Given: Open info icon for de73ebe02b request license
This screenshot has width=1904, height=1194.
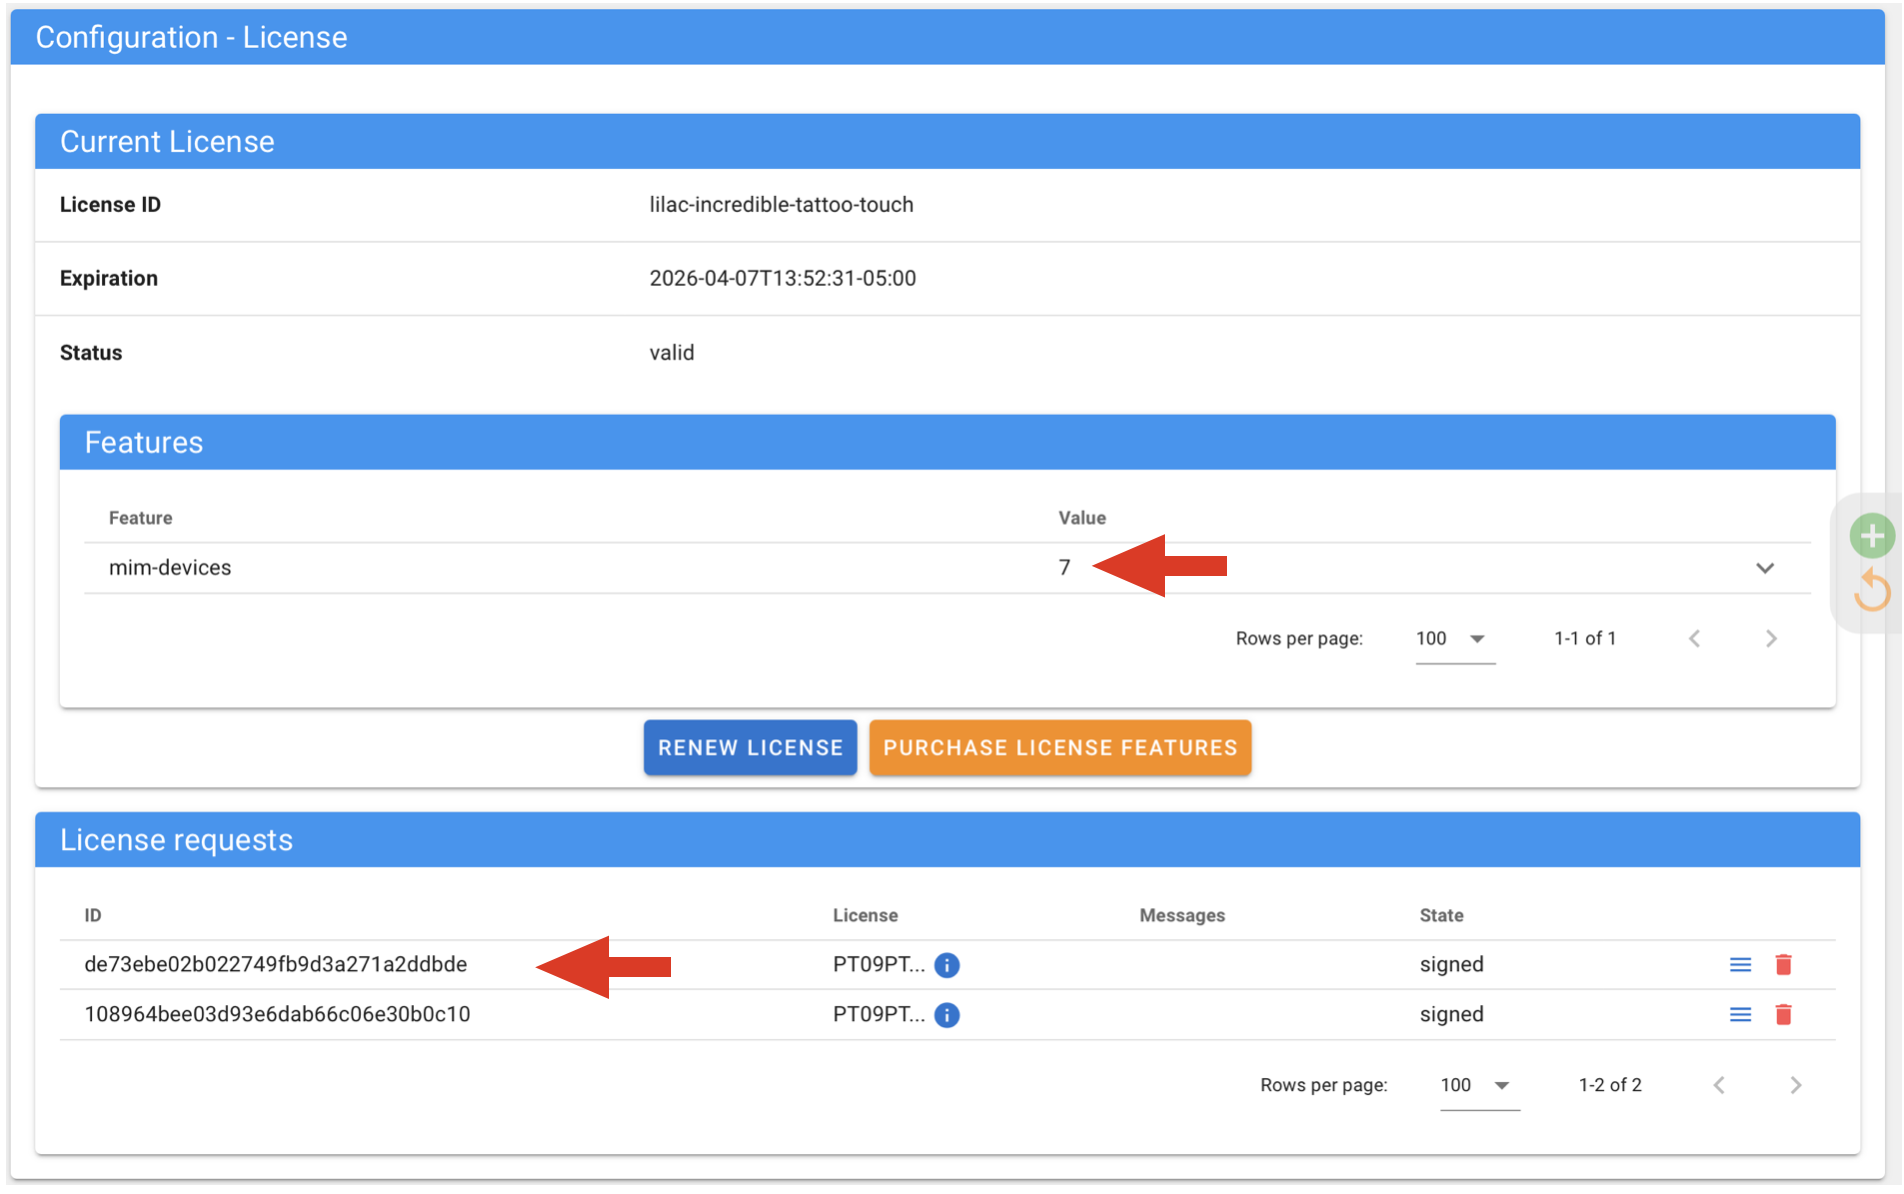Looking at the screenshot, I should (x=946, y=965).
